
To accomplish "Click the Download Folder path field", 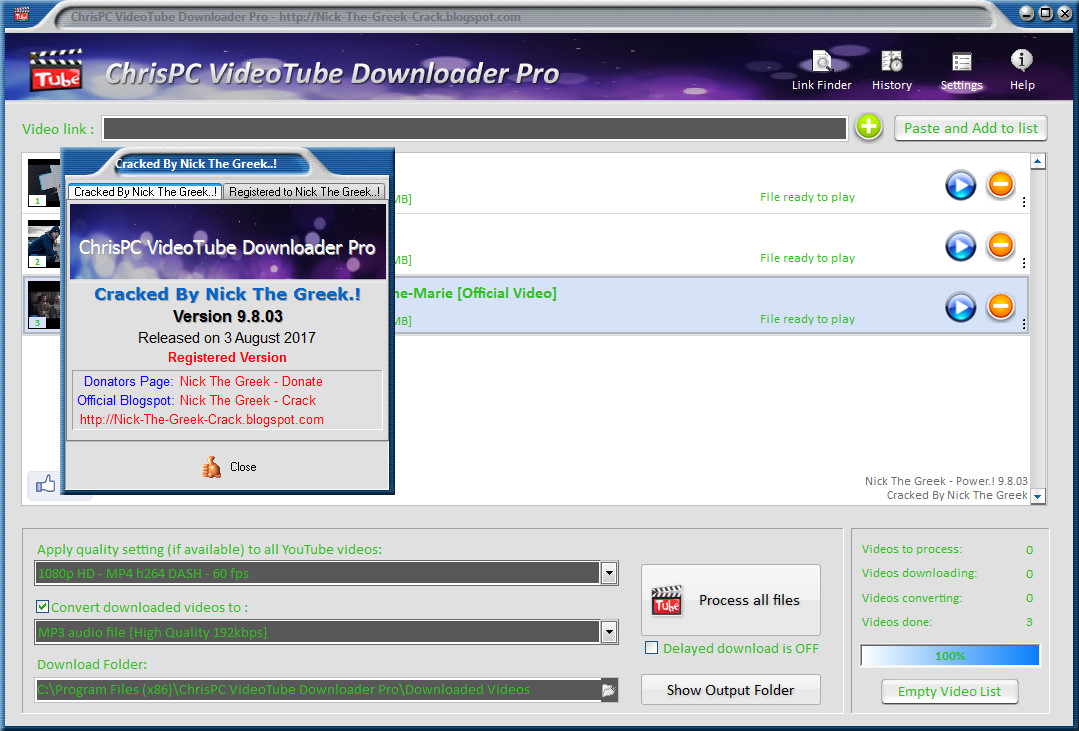I will 318,690.
